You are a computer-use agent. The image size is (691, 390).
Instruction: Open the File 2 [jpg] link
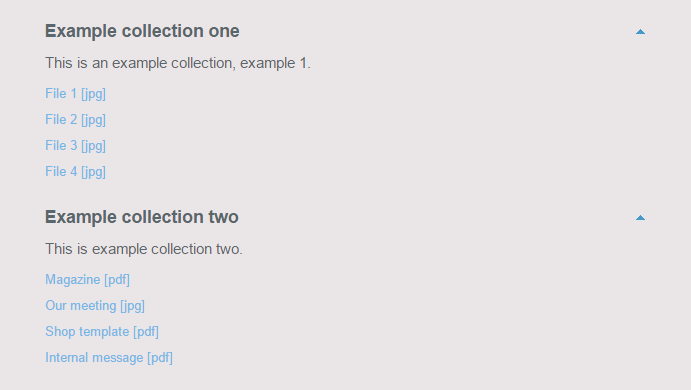[75, 119]
